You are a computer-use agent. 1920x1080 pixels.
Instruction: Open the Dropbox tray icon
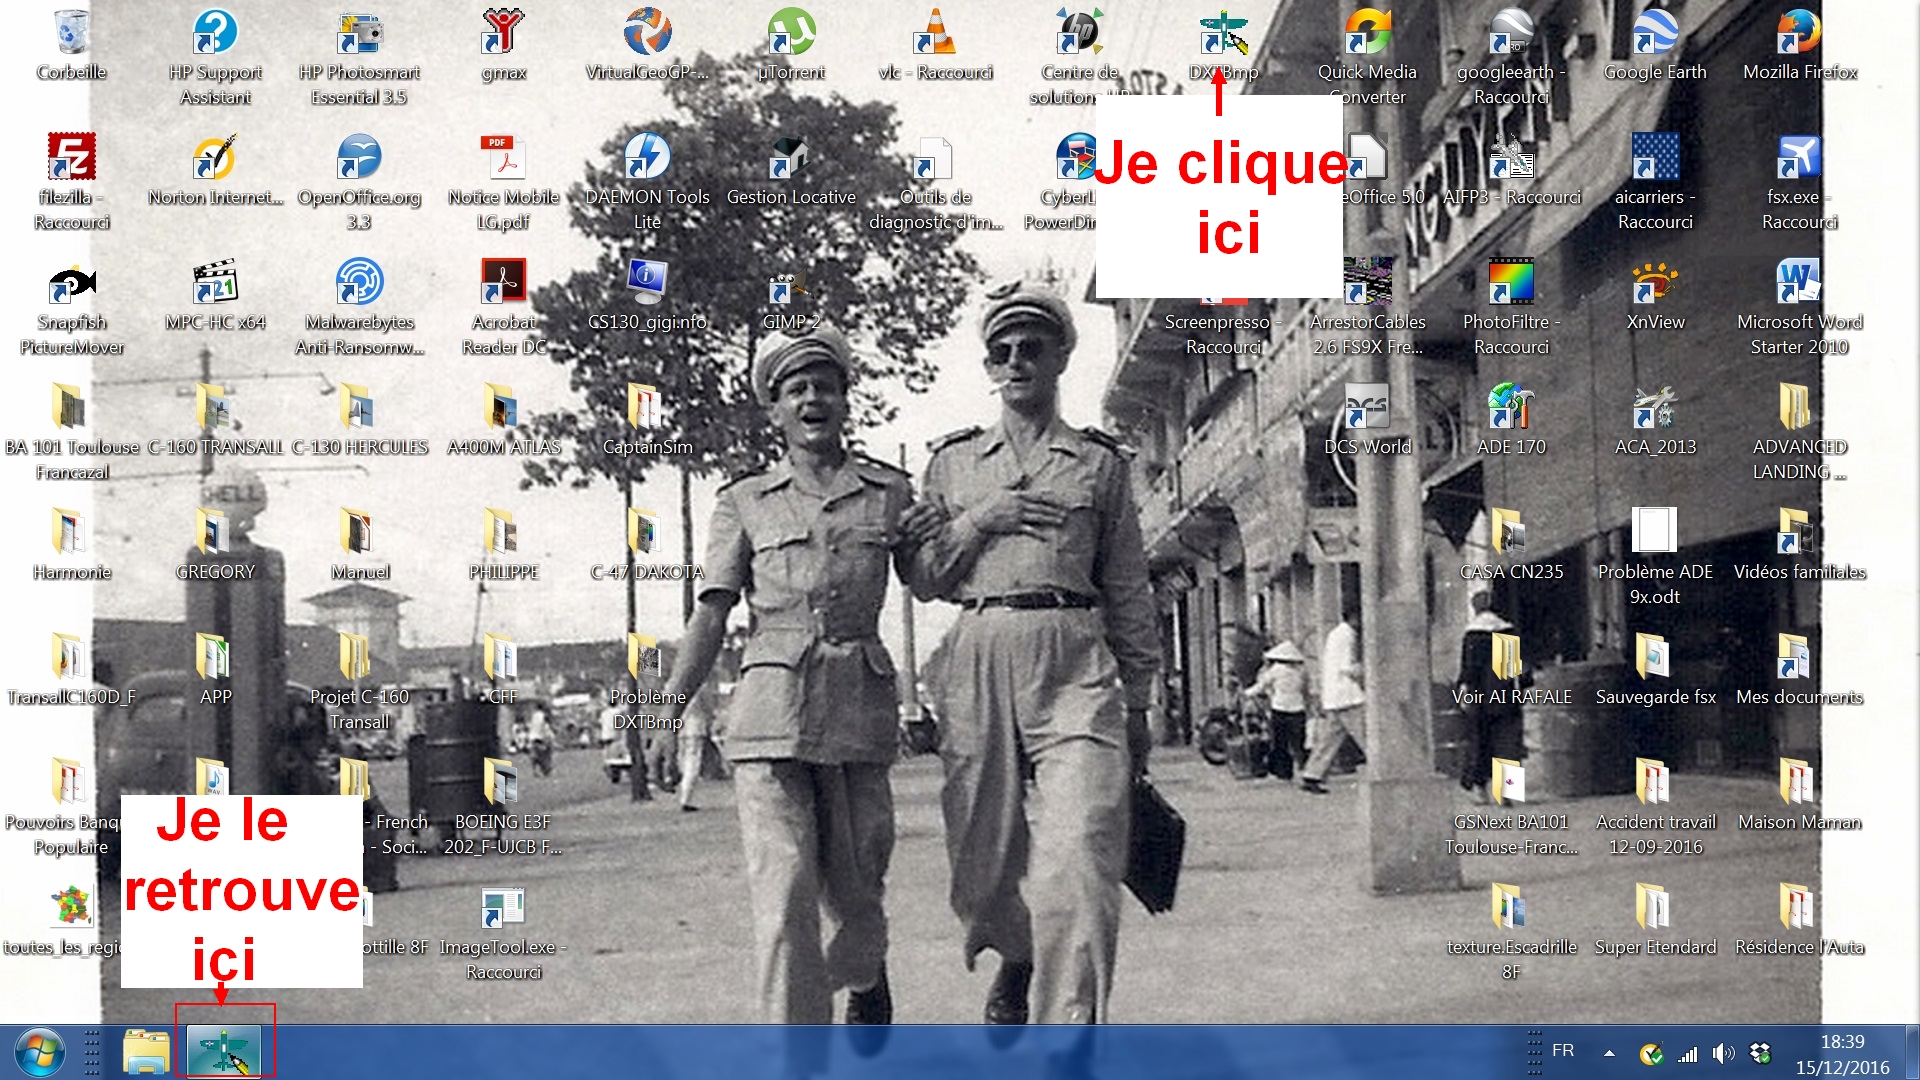point(1760,1053)
